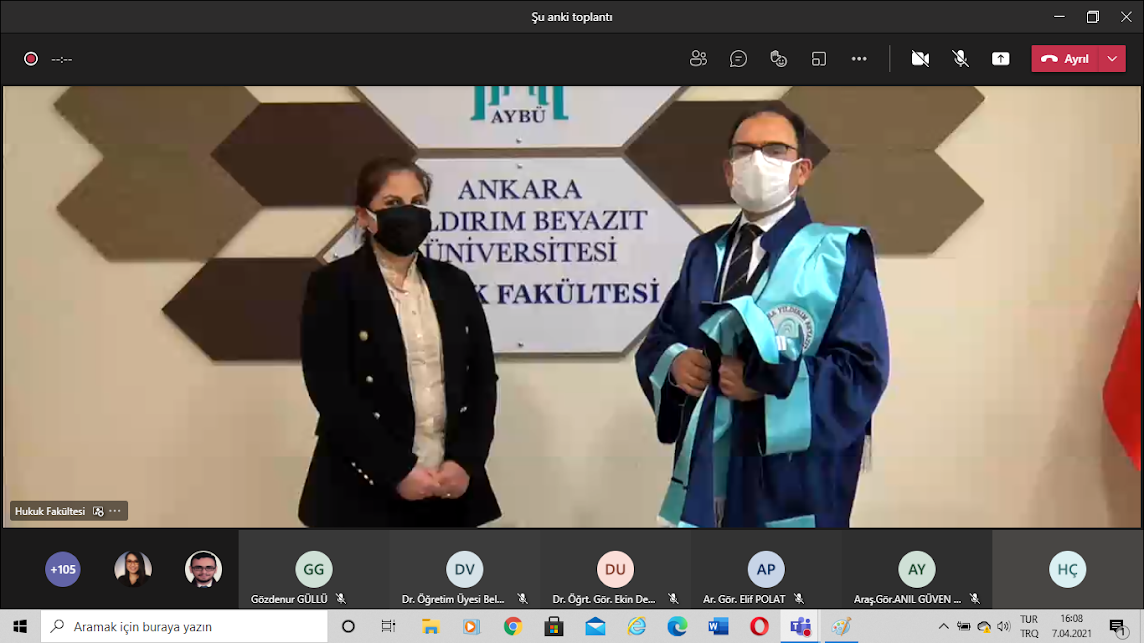Click the recording indicator dot
Image resolution: width=1144 pixels, height=643 pixels.
[31, 59]
